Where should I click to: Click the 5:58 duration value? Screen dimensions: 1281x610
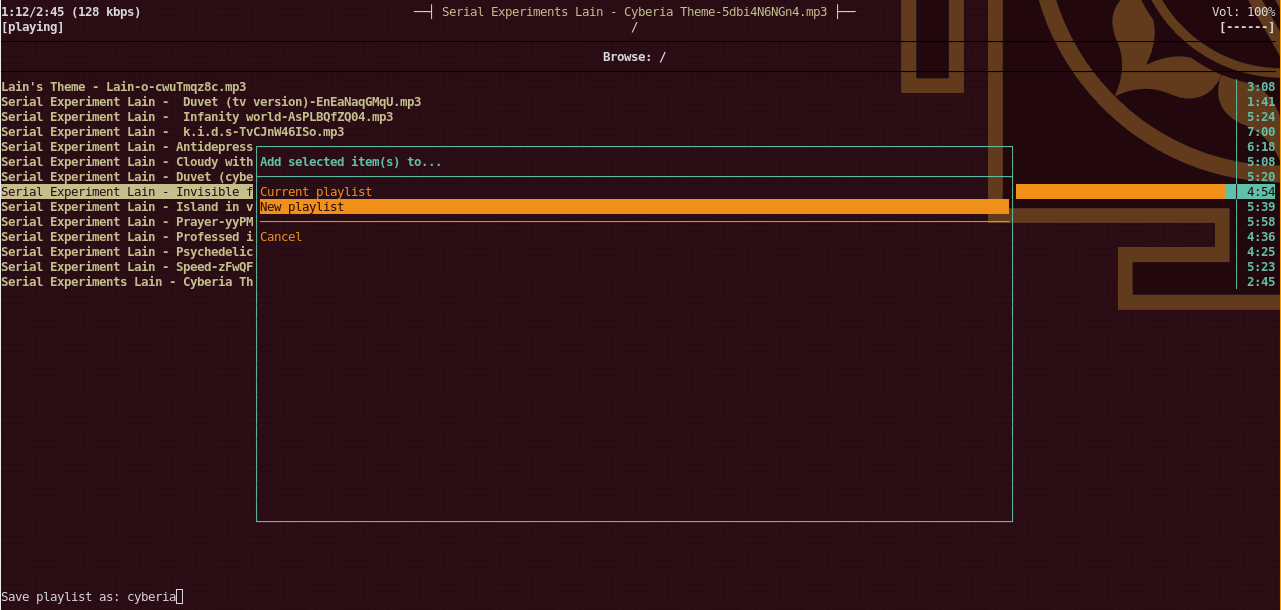(1261, 222)
